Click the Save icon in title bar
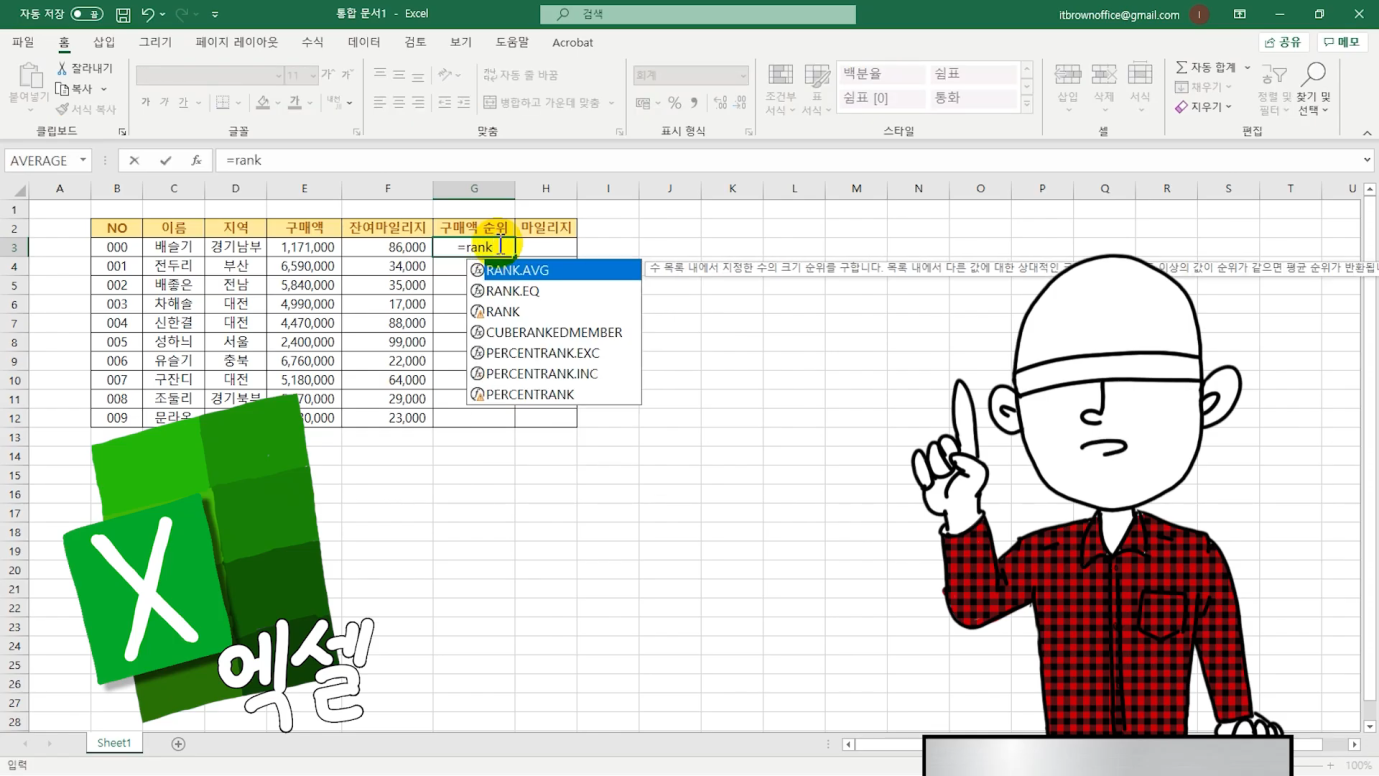Screen dimensions: 1379x776 123,15
